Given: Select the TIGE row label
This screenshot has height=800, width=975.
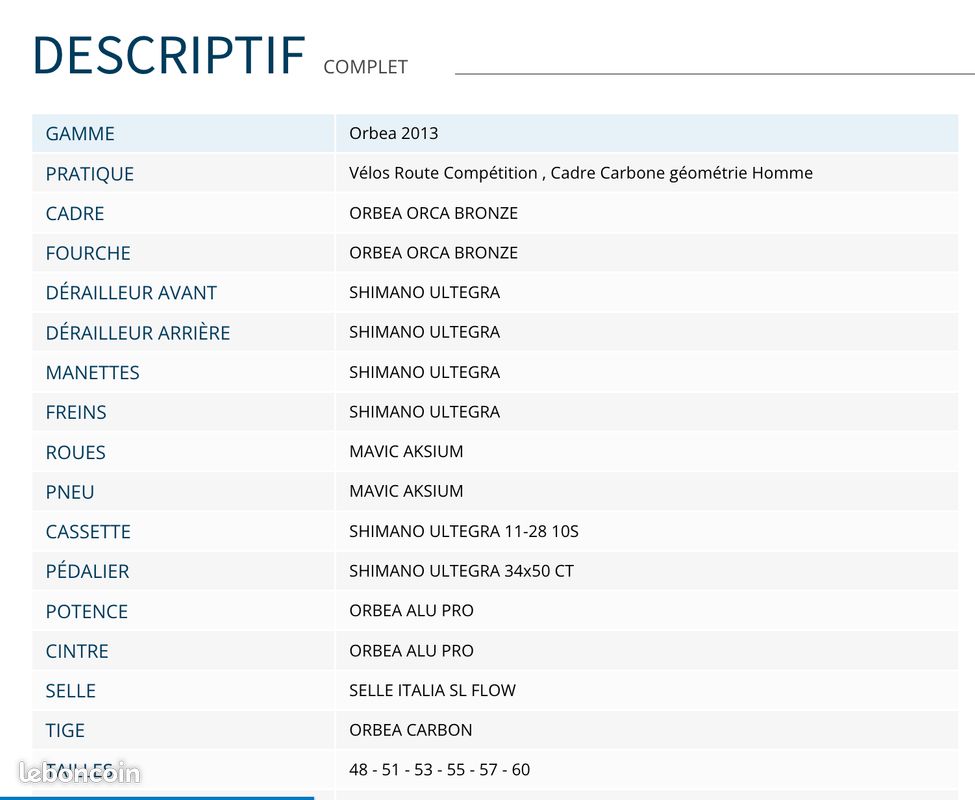Looking at the screenshot, I should click(x=65, y=730).
